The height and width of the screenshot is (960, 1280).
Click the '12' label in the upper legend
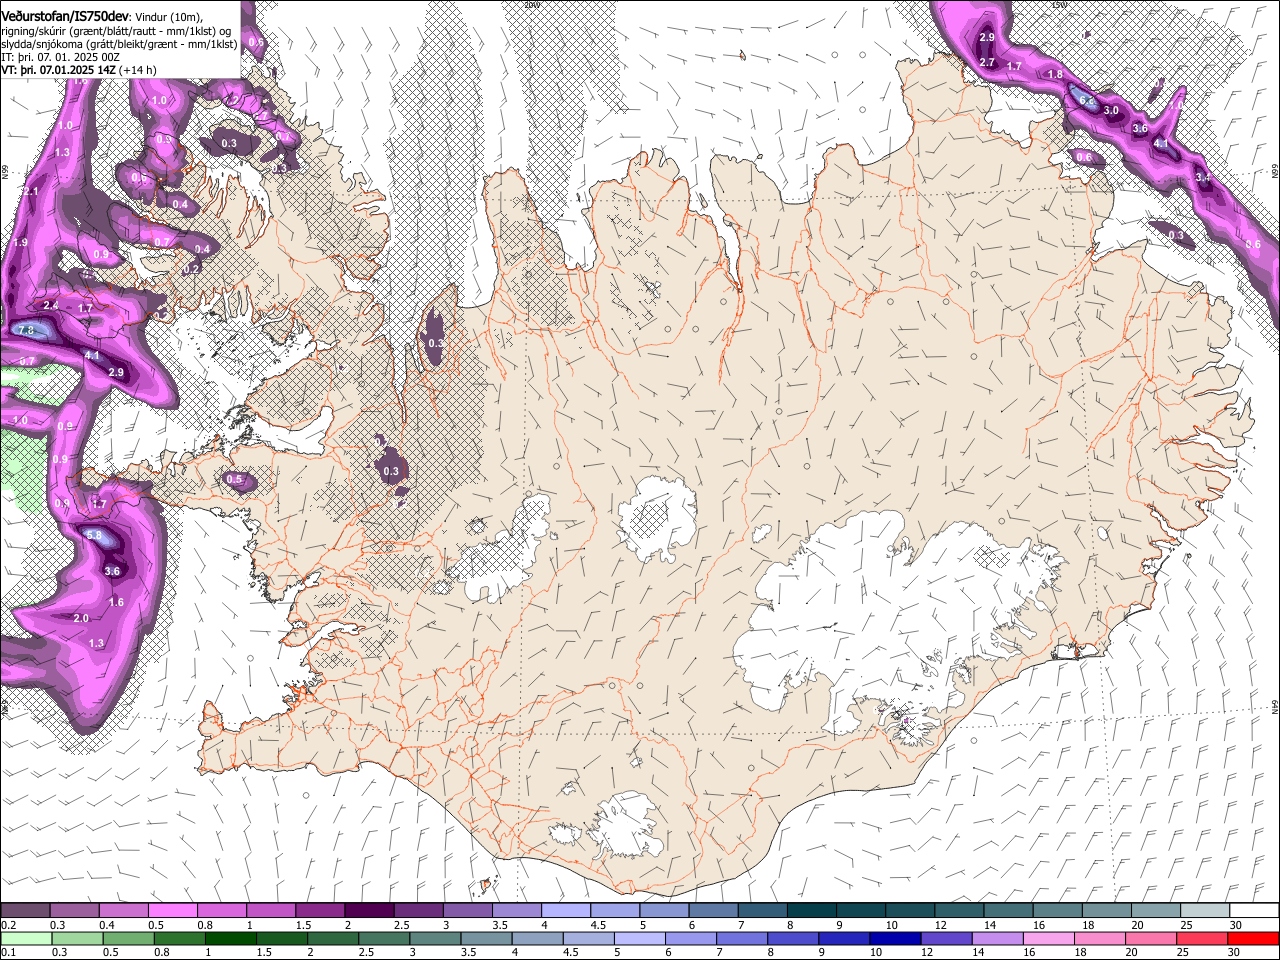pos(939,925)
